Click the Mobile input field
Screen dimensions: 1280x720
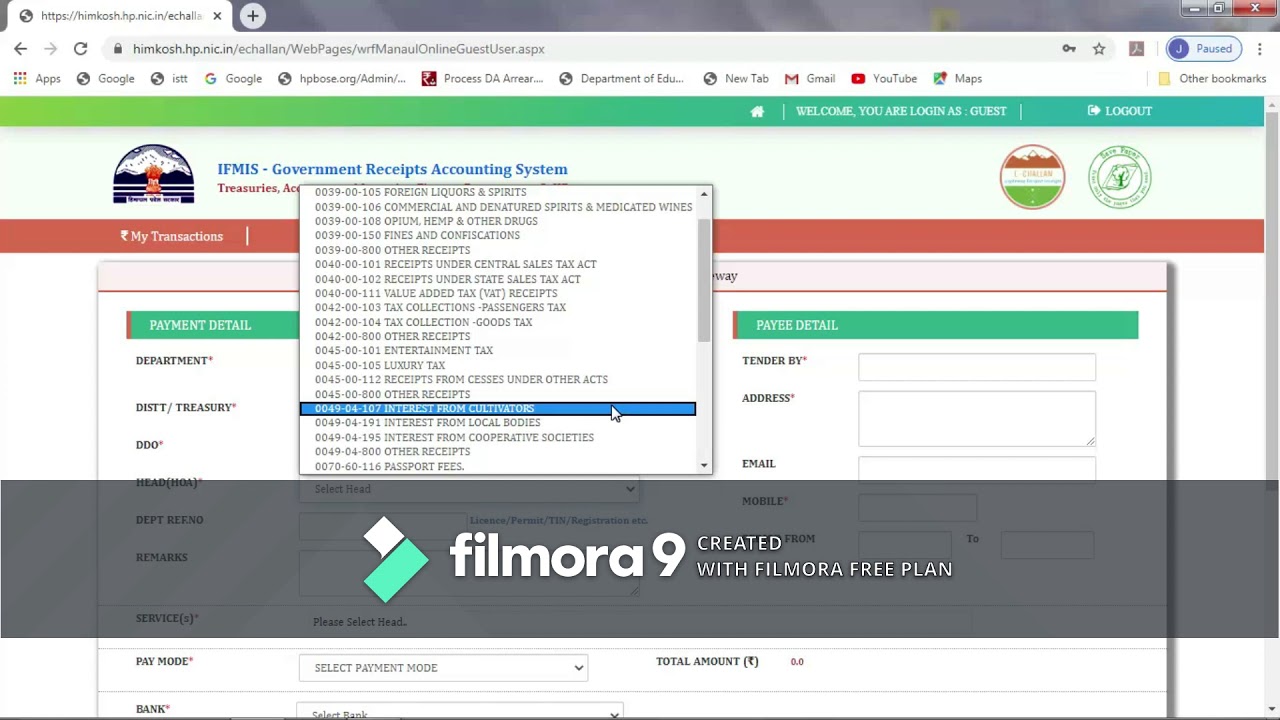[x=917, y=507]
